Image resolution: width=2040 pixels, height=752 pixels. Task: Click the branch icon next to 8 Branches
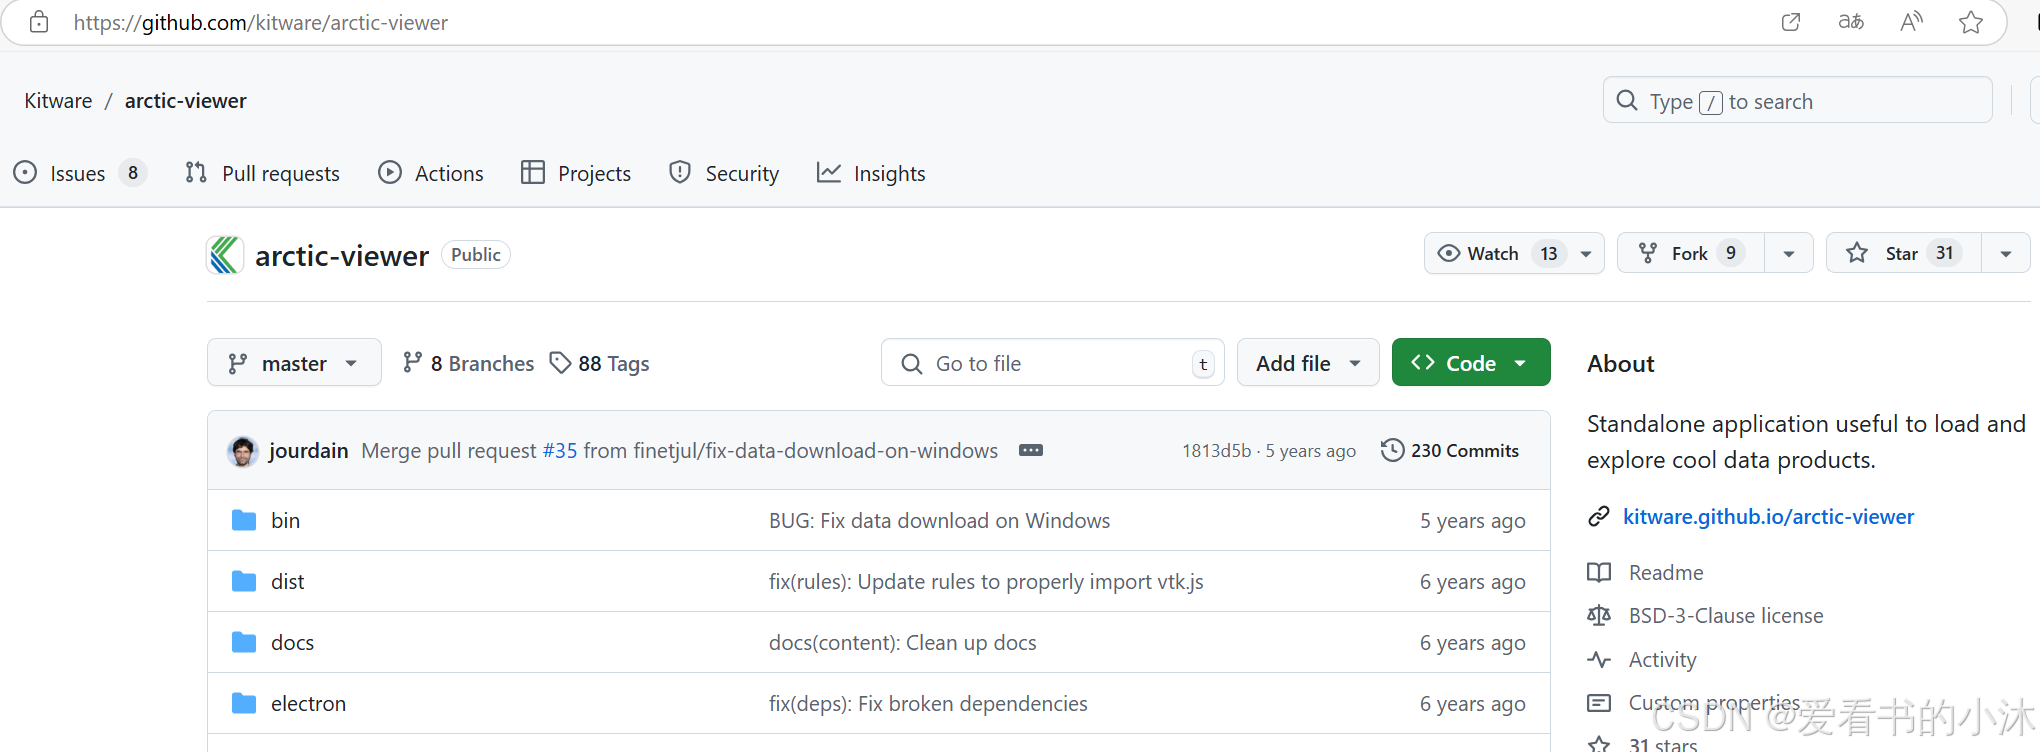pos(412,362)
